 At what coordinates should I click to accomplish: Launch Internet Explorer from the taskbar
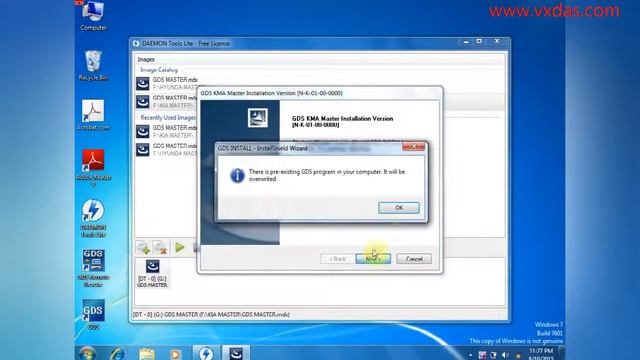point(117,353)
